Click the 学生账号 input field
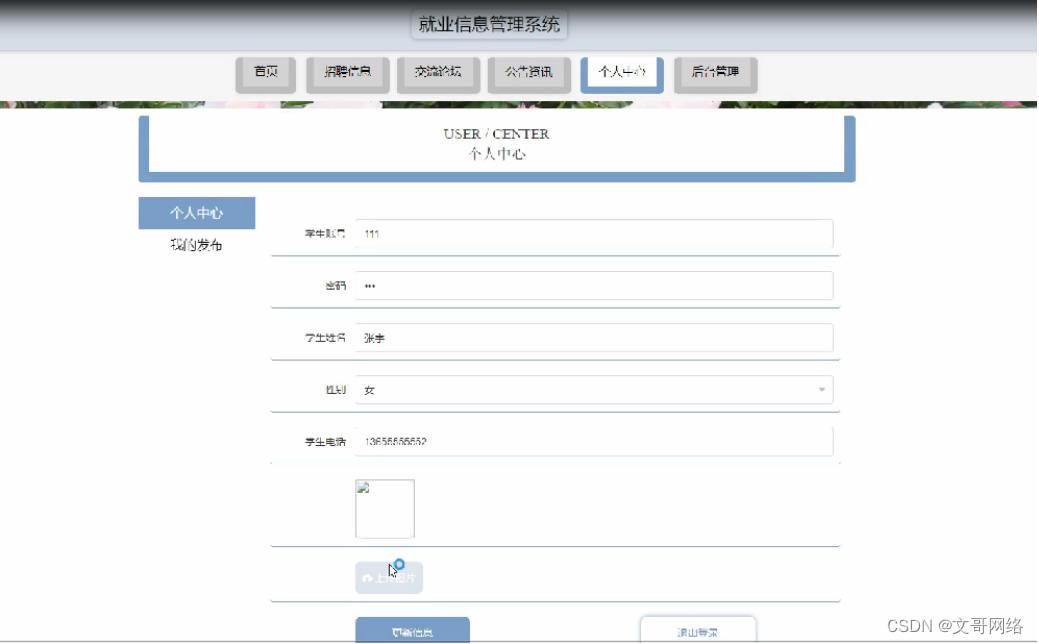This screenshot has width=1039, height=644. (x=594, y=234)
